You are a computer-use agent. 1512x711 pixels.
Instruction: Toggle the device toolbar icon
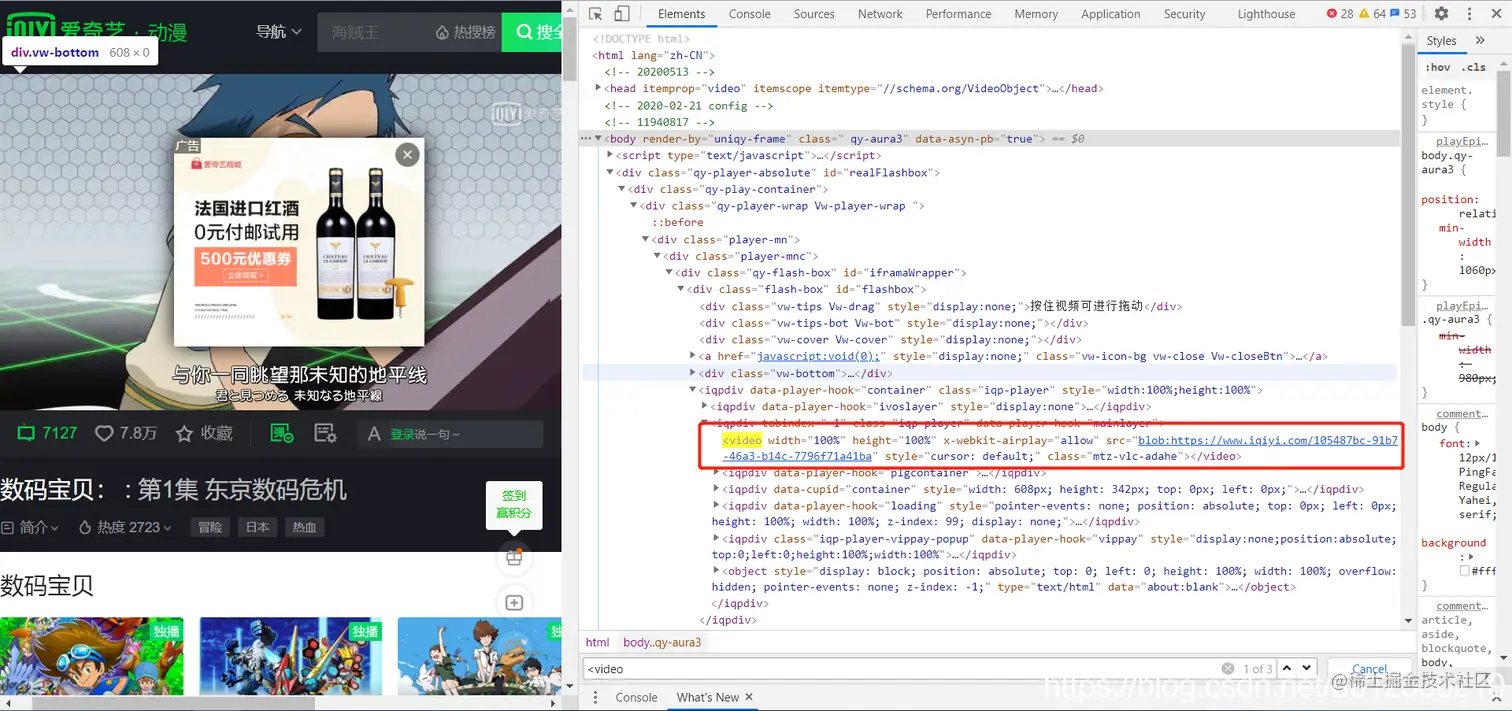pyautogui.click(x=621, y=14)
